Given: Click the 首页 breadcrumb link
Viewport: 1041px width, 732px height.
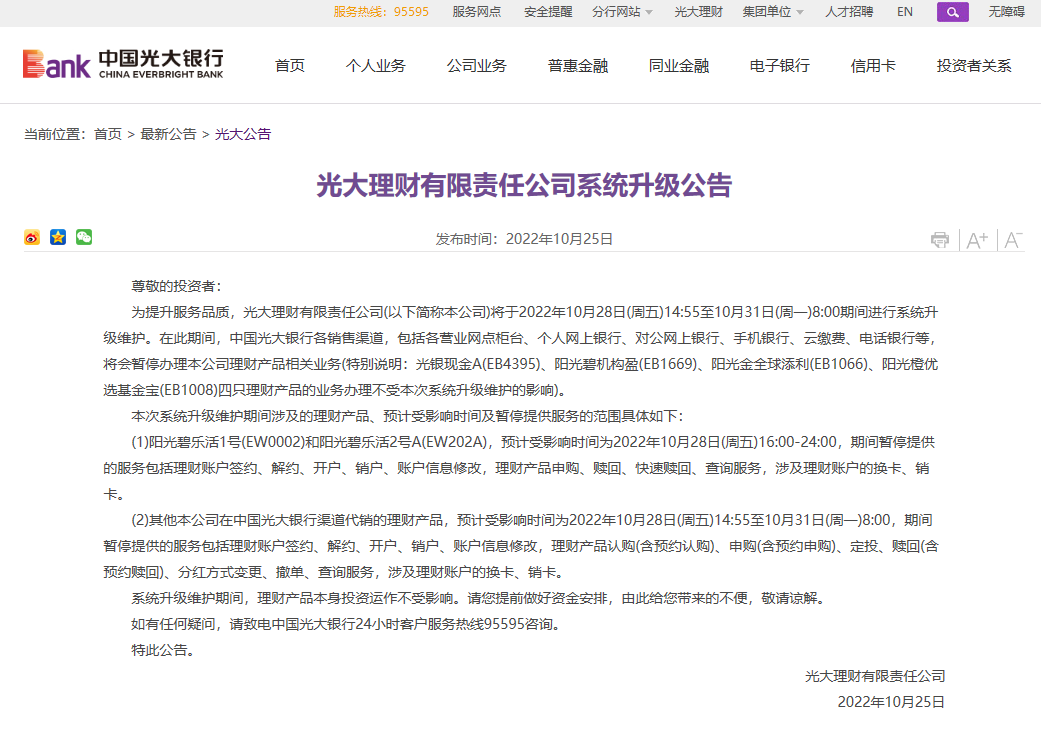Looking at the screenshot, I should 108,134.
